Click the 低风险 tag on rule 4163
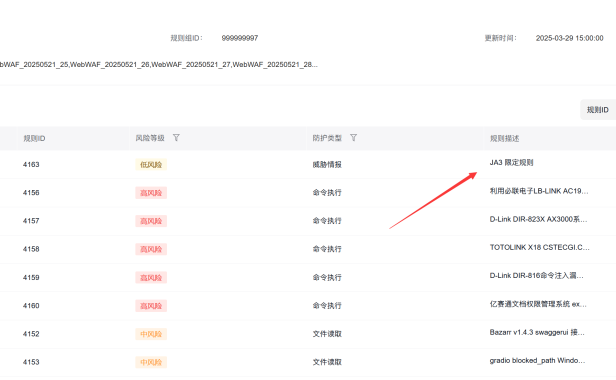 (x=151, y=165)
